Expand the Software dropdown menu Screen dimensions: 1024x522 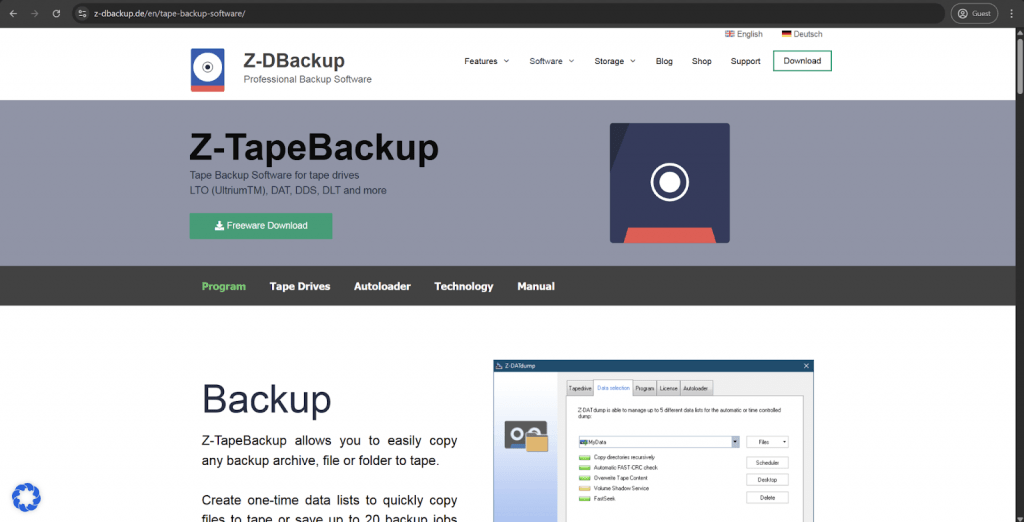pyautogui.click(x=551, y=61)
